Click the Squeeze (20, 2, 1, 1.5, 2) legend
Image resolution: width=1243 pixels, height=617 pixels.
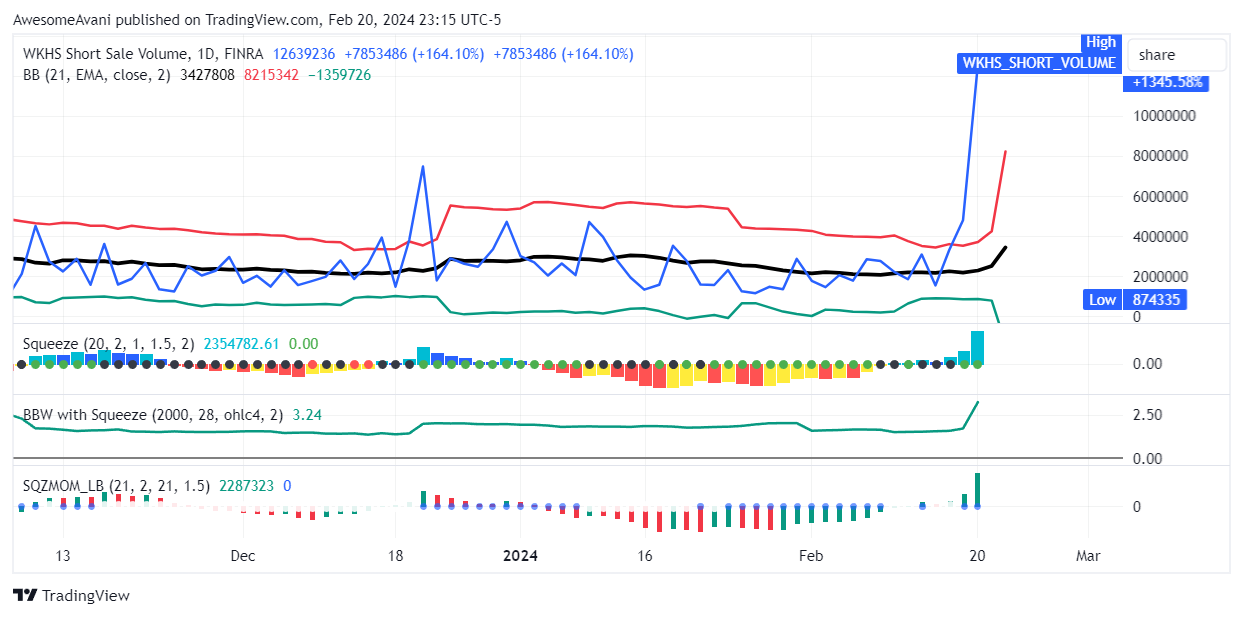pos(110,343)
